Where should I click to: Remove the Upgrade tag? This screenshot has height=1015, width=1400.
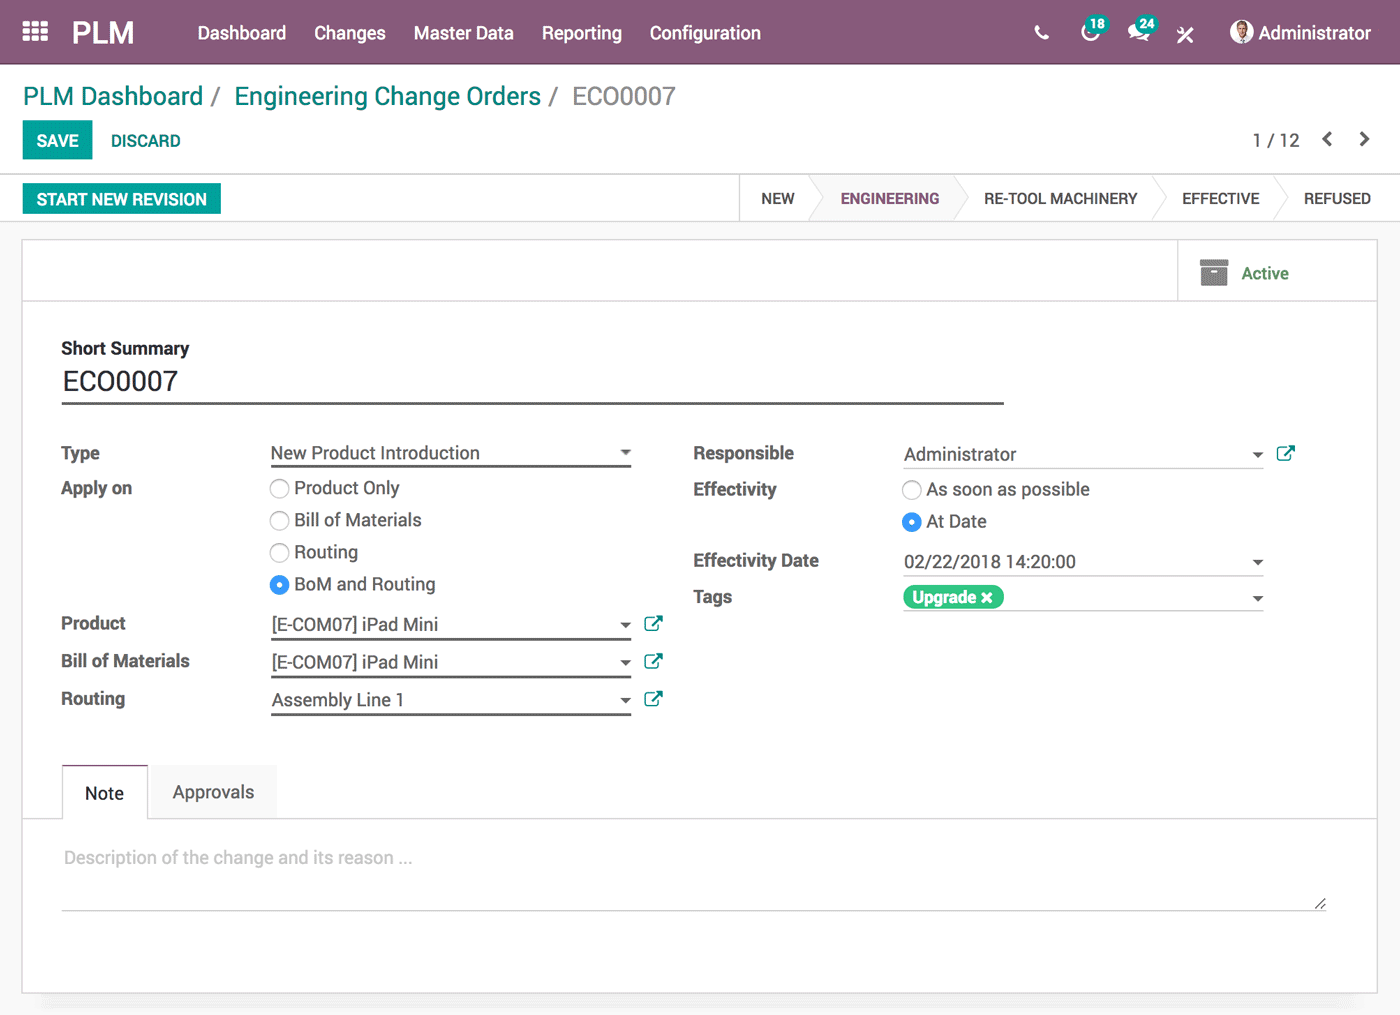(988, 597)
